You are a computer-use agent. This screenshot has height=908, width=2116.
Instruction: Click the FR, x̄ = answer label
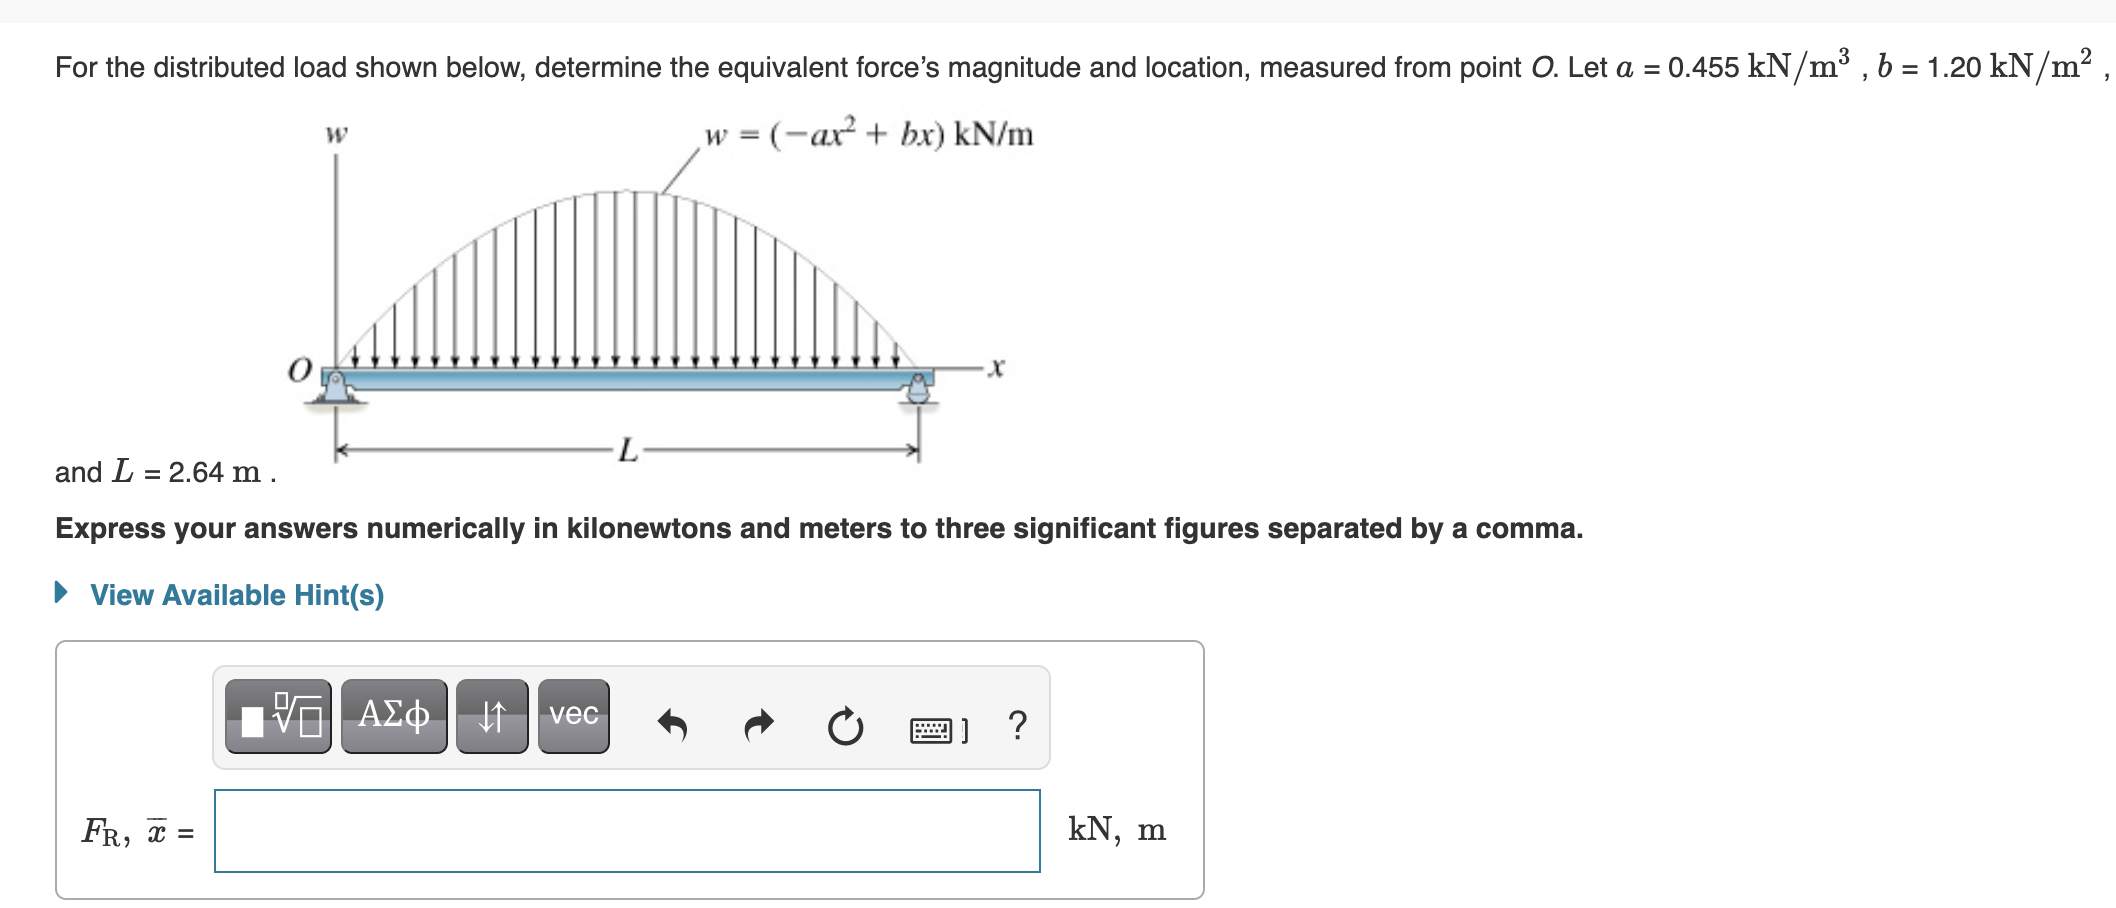136,831
